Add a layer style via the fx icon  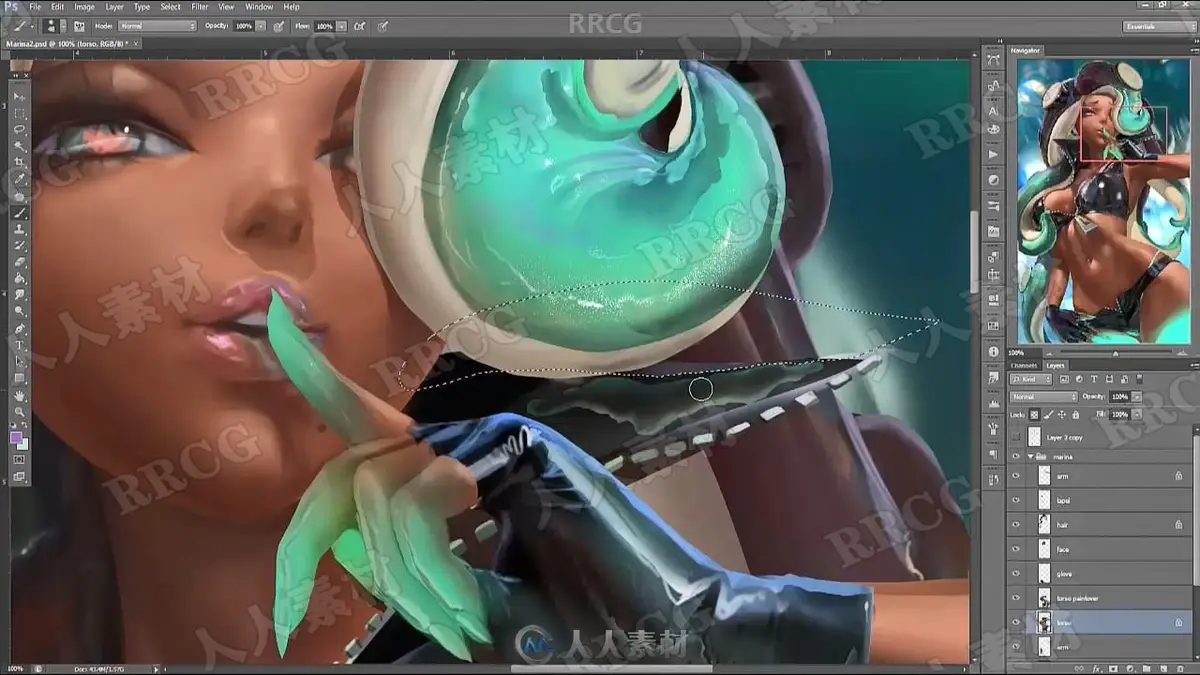[1097, 668]
